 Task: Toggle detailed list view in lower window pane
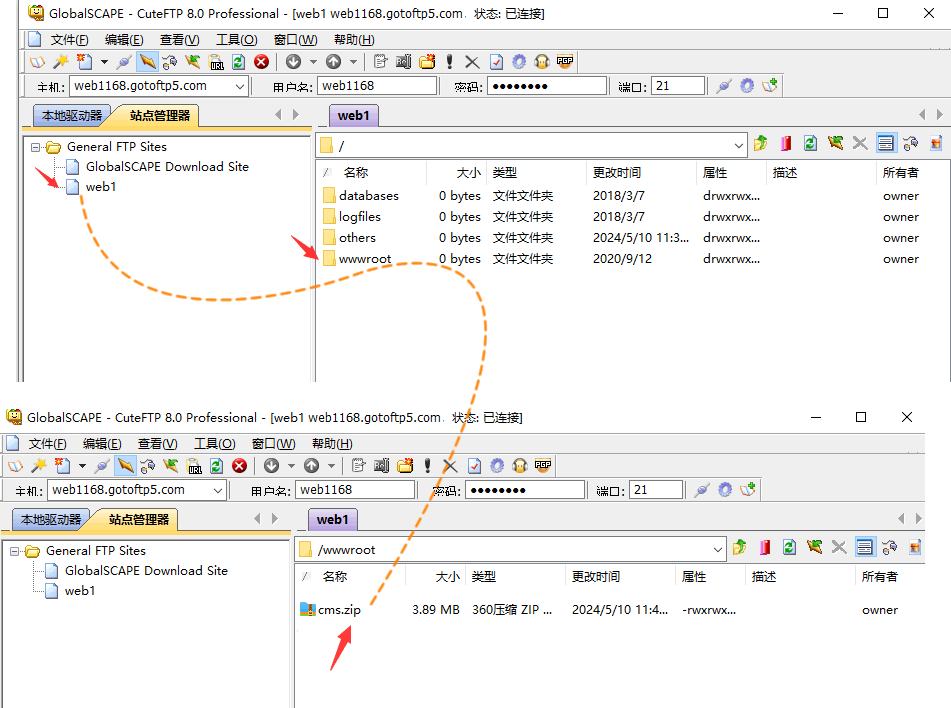864,548
